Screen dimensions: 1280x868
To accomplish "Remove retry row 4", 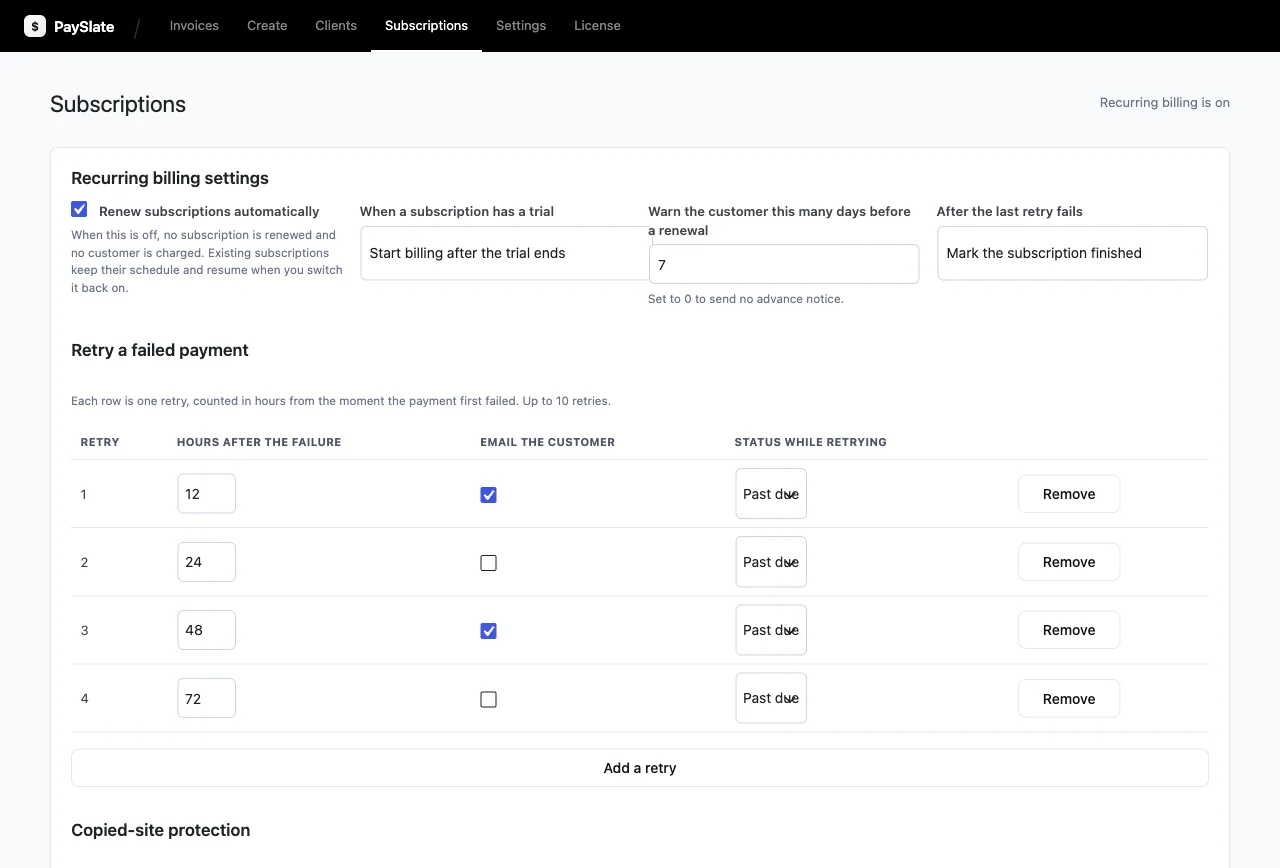I will click(x=1069, y=699).
